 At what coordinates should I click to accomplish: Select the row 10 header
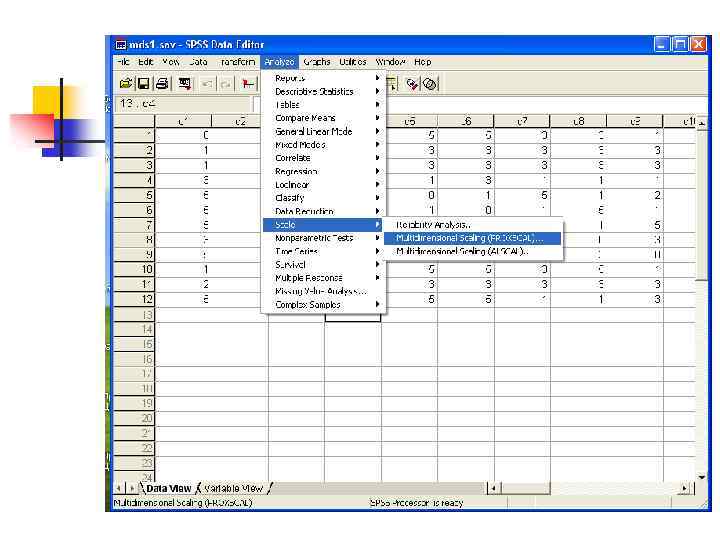[134, 269]
